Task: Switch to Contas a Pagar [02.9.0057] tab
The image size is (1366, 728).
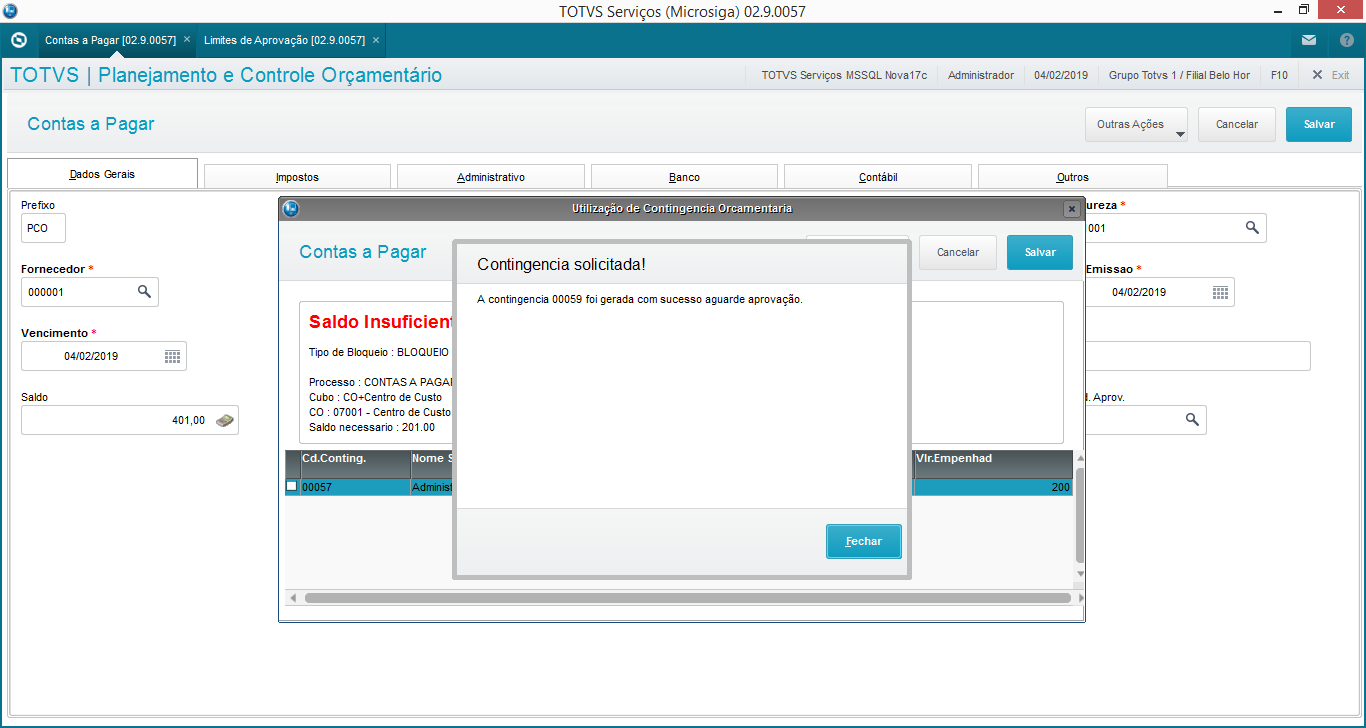Action: coord(110,40)
